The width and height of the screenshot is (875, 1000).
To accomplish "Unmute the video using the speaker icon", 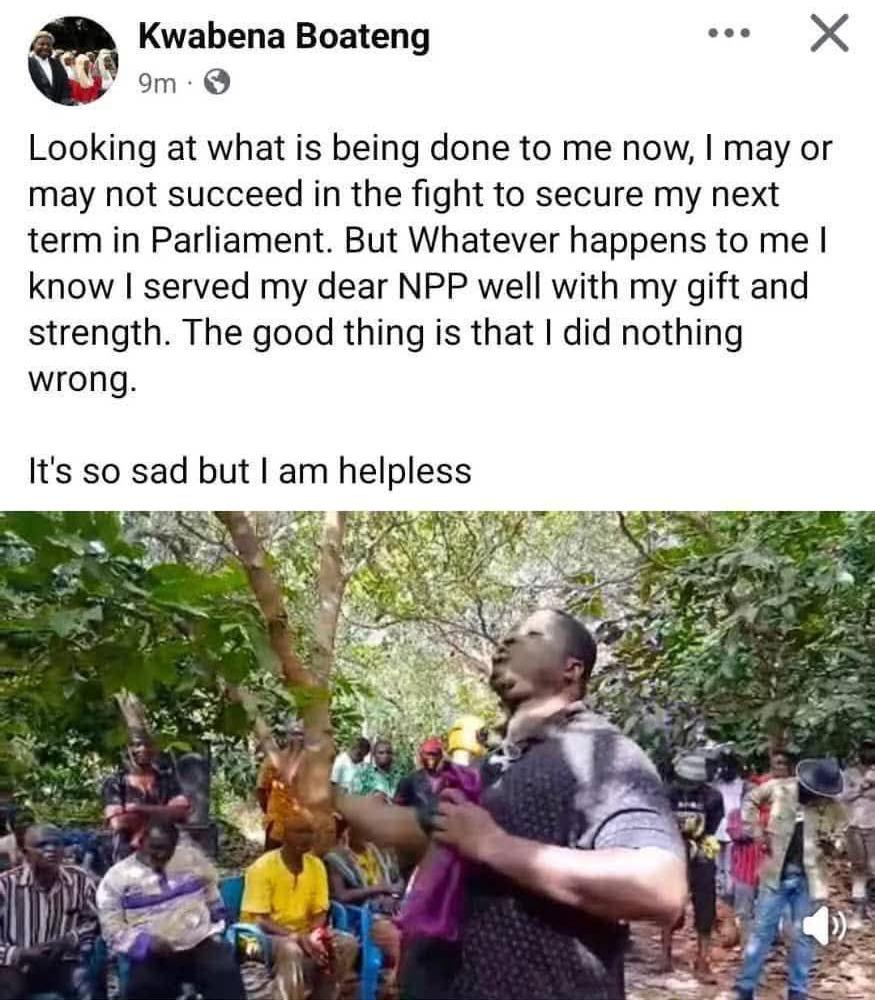I will click(825, 925).
